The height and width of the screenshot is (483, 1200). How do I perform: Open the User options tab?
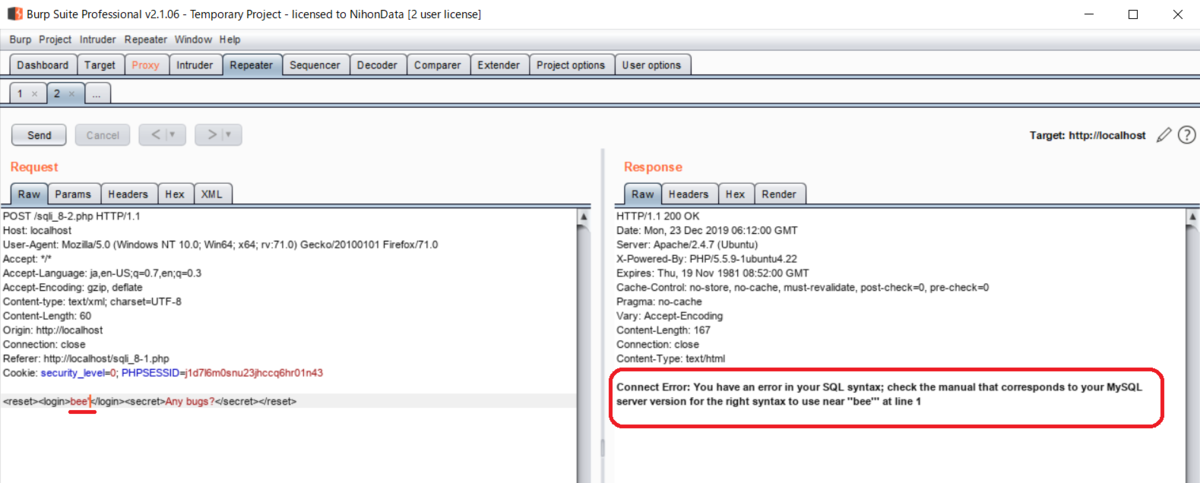tap(652, 65)
